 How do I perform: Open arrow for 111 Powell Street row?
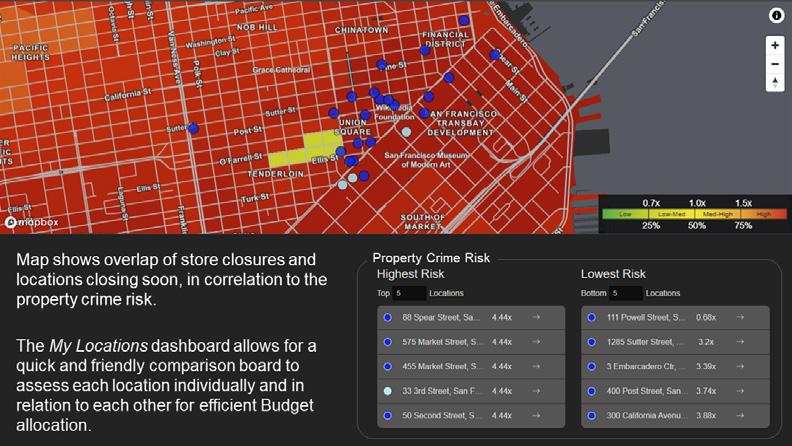point(740,317)
